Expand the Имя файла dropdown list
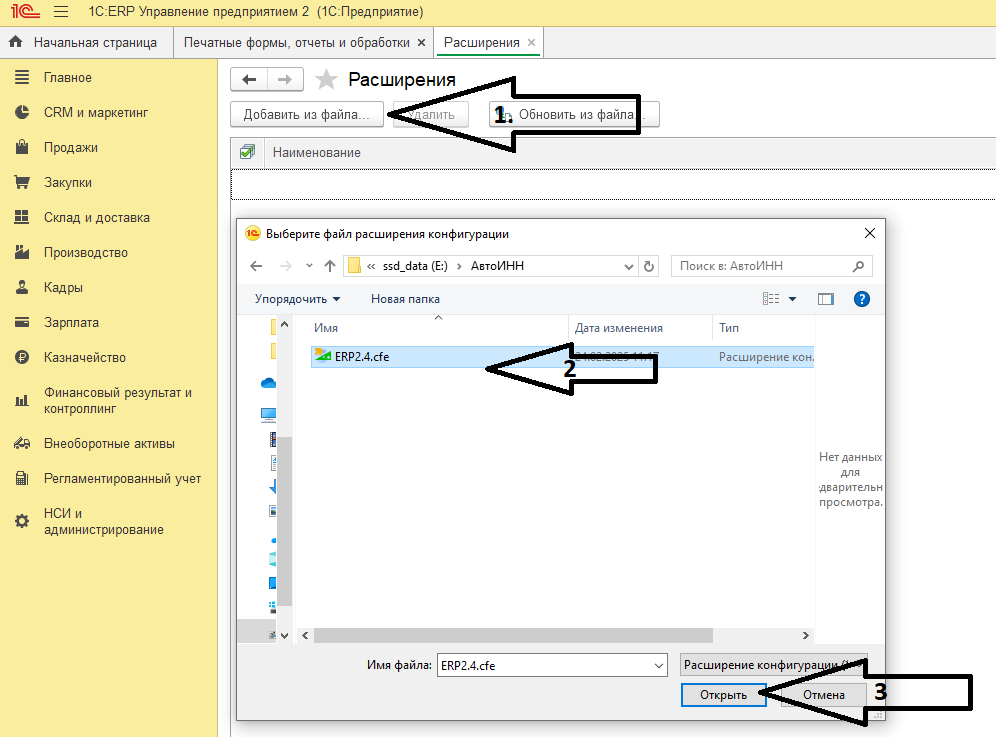Image resolution: width=996 pixels, height=737 pixels. tap(659, 666)
